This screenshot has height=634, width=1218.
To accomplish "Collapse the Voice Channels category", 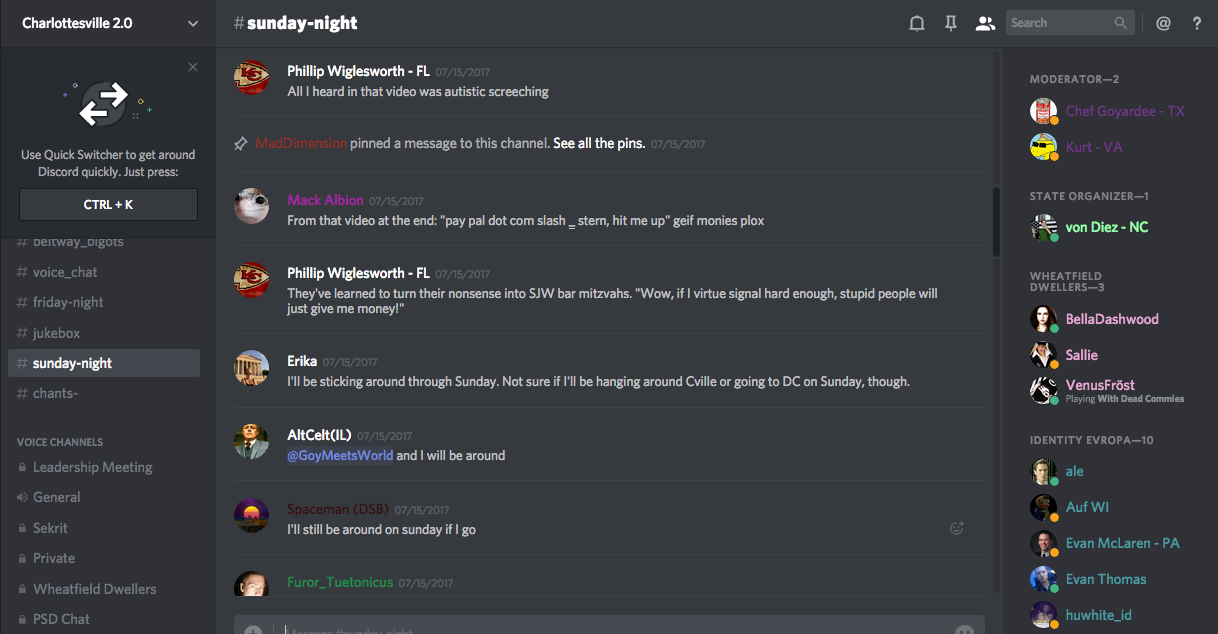I will [60, 442].
